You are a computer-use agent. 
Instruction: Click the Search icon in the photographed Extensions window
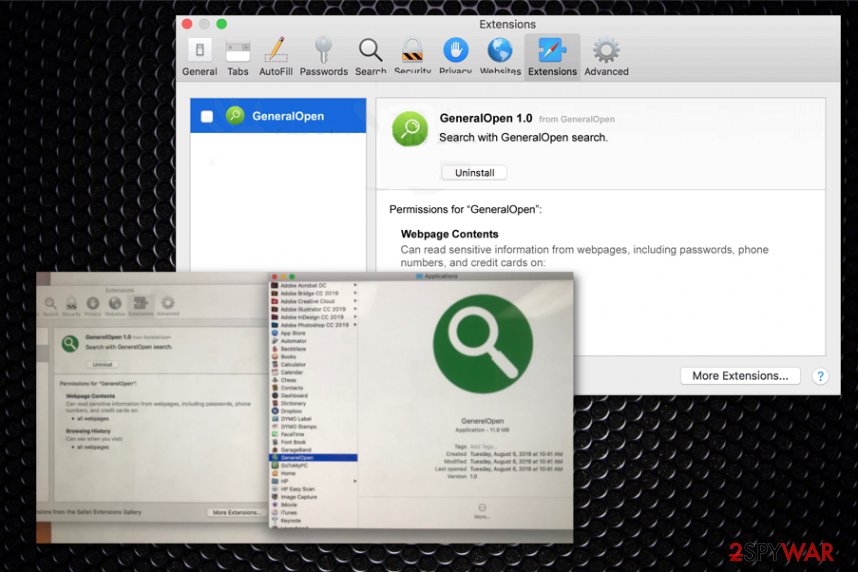coord(50,306)
